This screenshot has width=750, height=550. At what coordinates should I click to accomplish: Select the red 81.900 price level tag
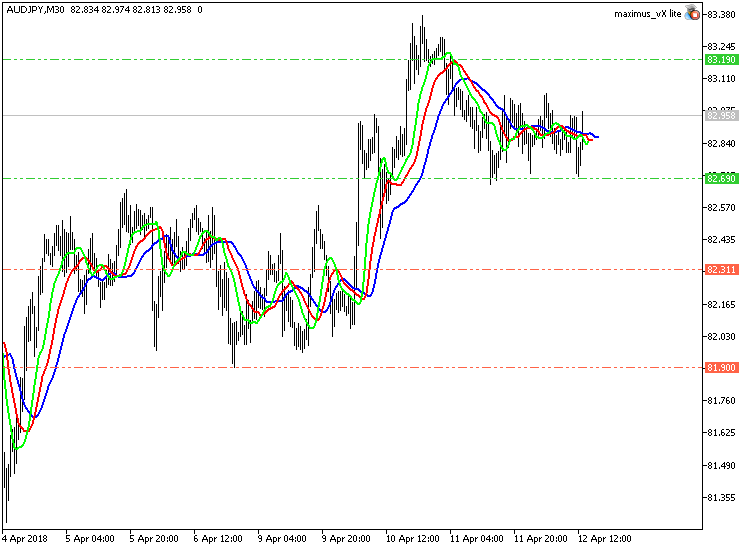(721, 368)
